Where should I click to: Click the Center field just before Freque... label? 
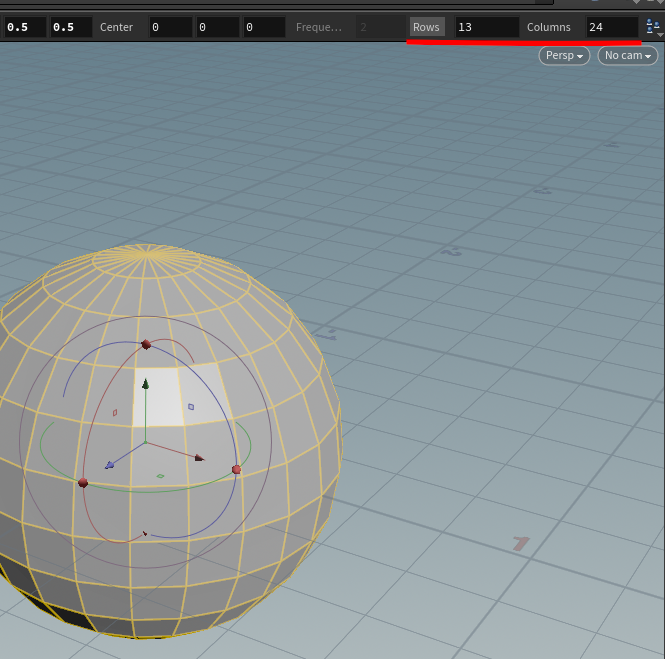[264, 27]
